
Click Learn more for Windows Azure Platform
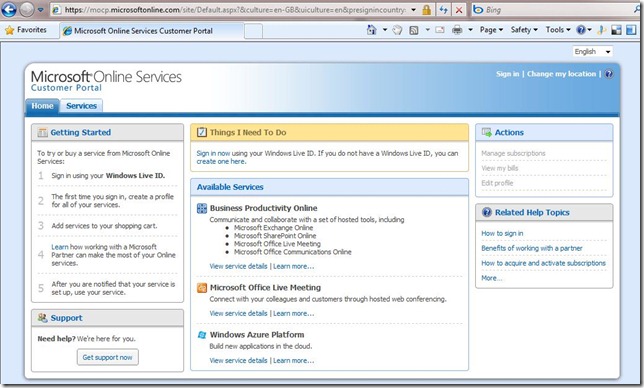(294, 360)
